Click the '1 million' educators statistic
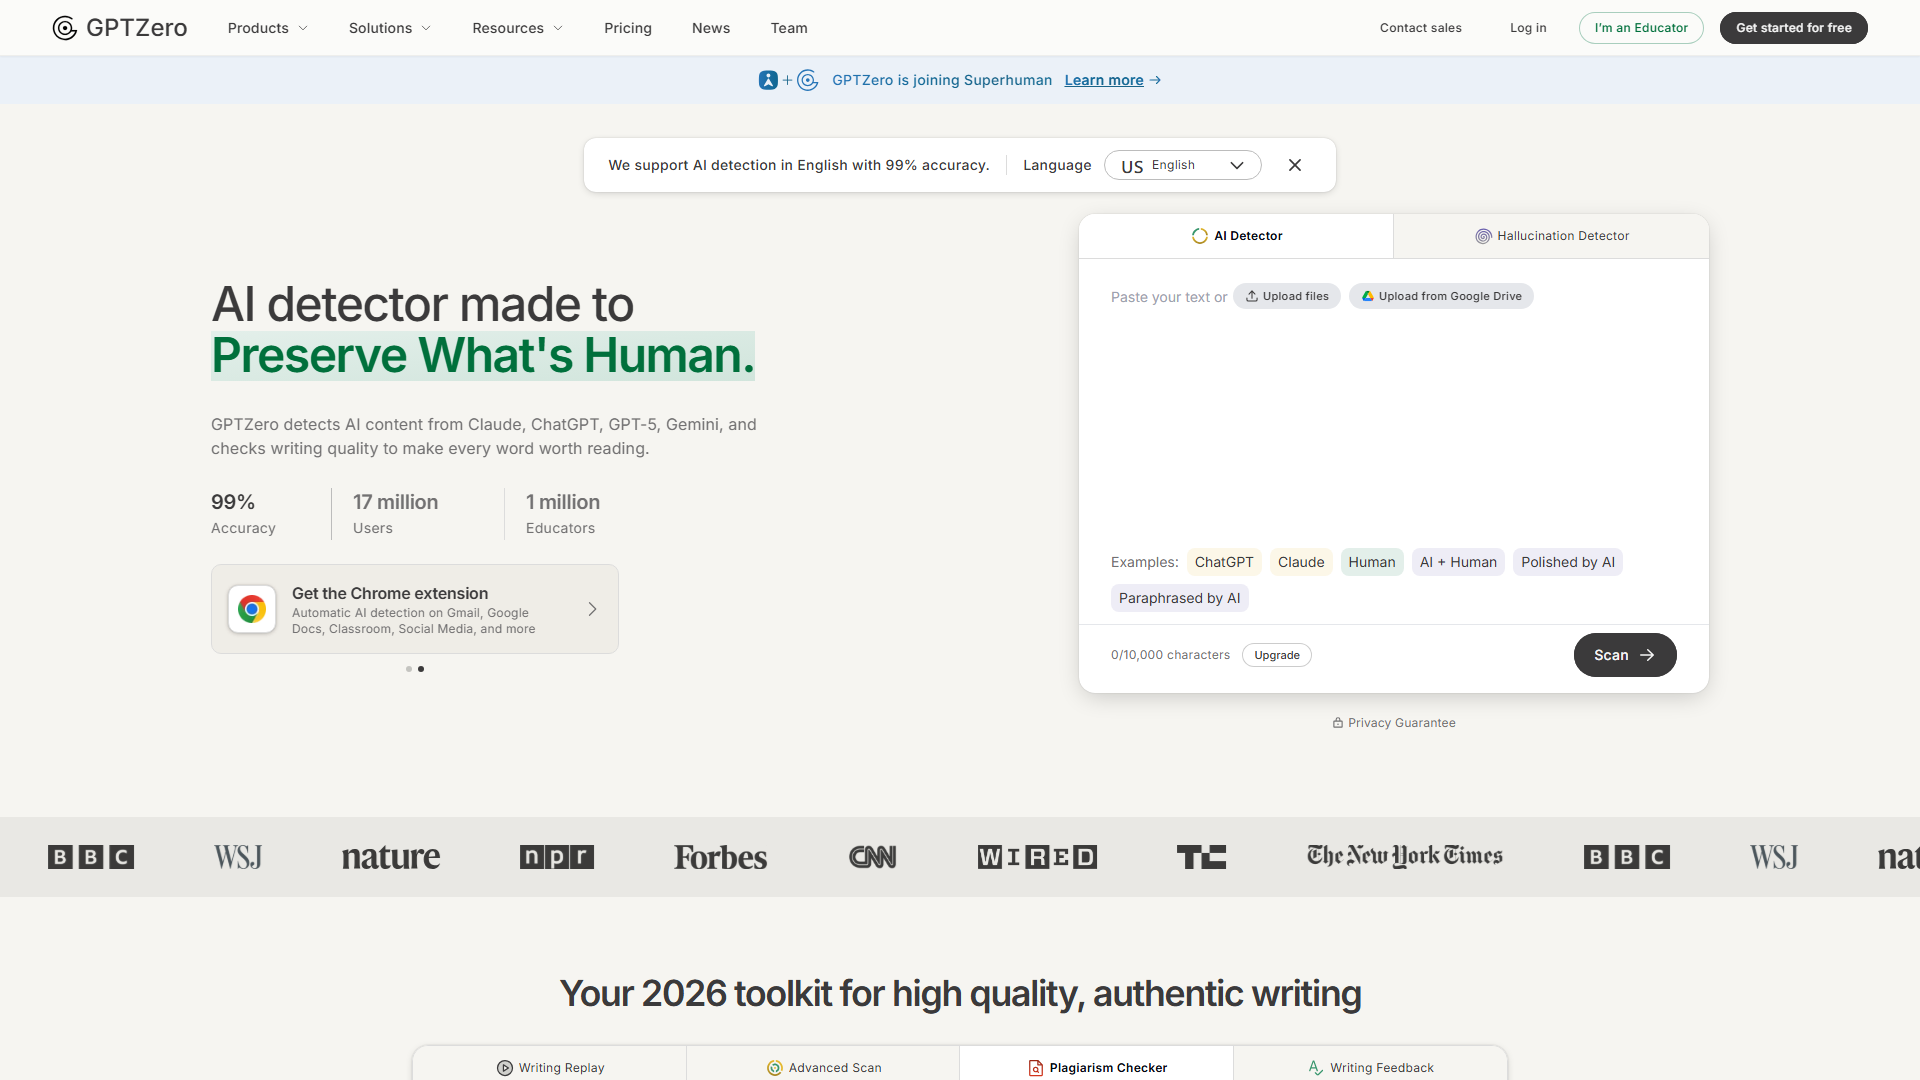The height and width of the screenshot is (1080, 1920). click(563, 502)
